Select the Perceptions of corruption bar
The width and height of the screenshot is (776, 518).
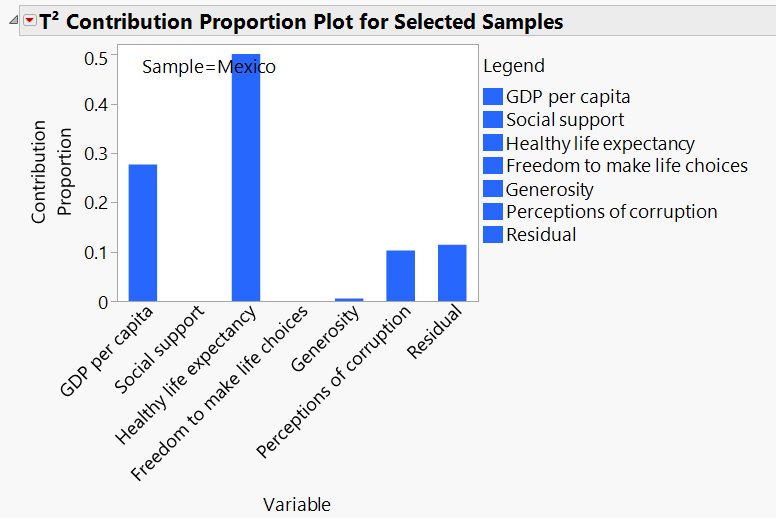pyautogui.click(x=400, y=276)
